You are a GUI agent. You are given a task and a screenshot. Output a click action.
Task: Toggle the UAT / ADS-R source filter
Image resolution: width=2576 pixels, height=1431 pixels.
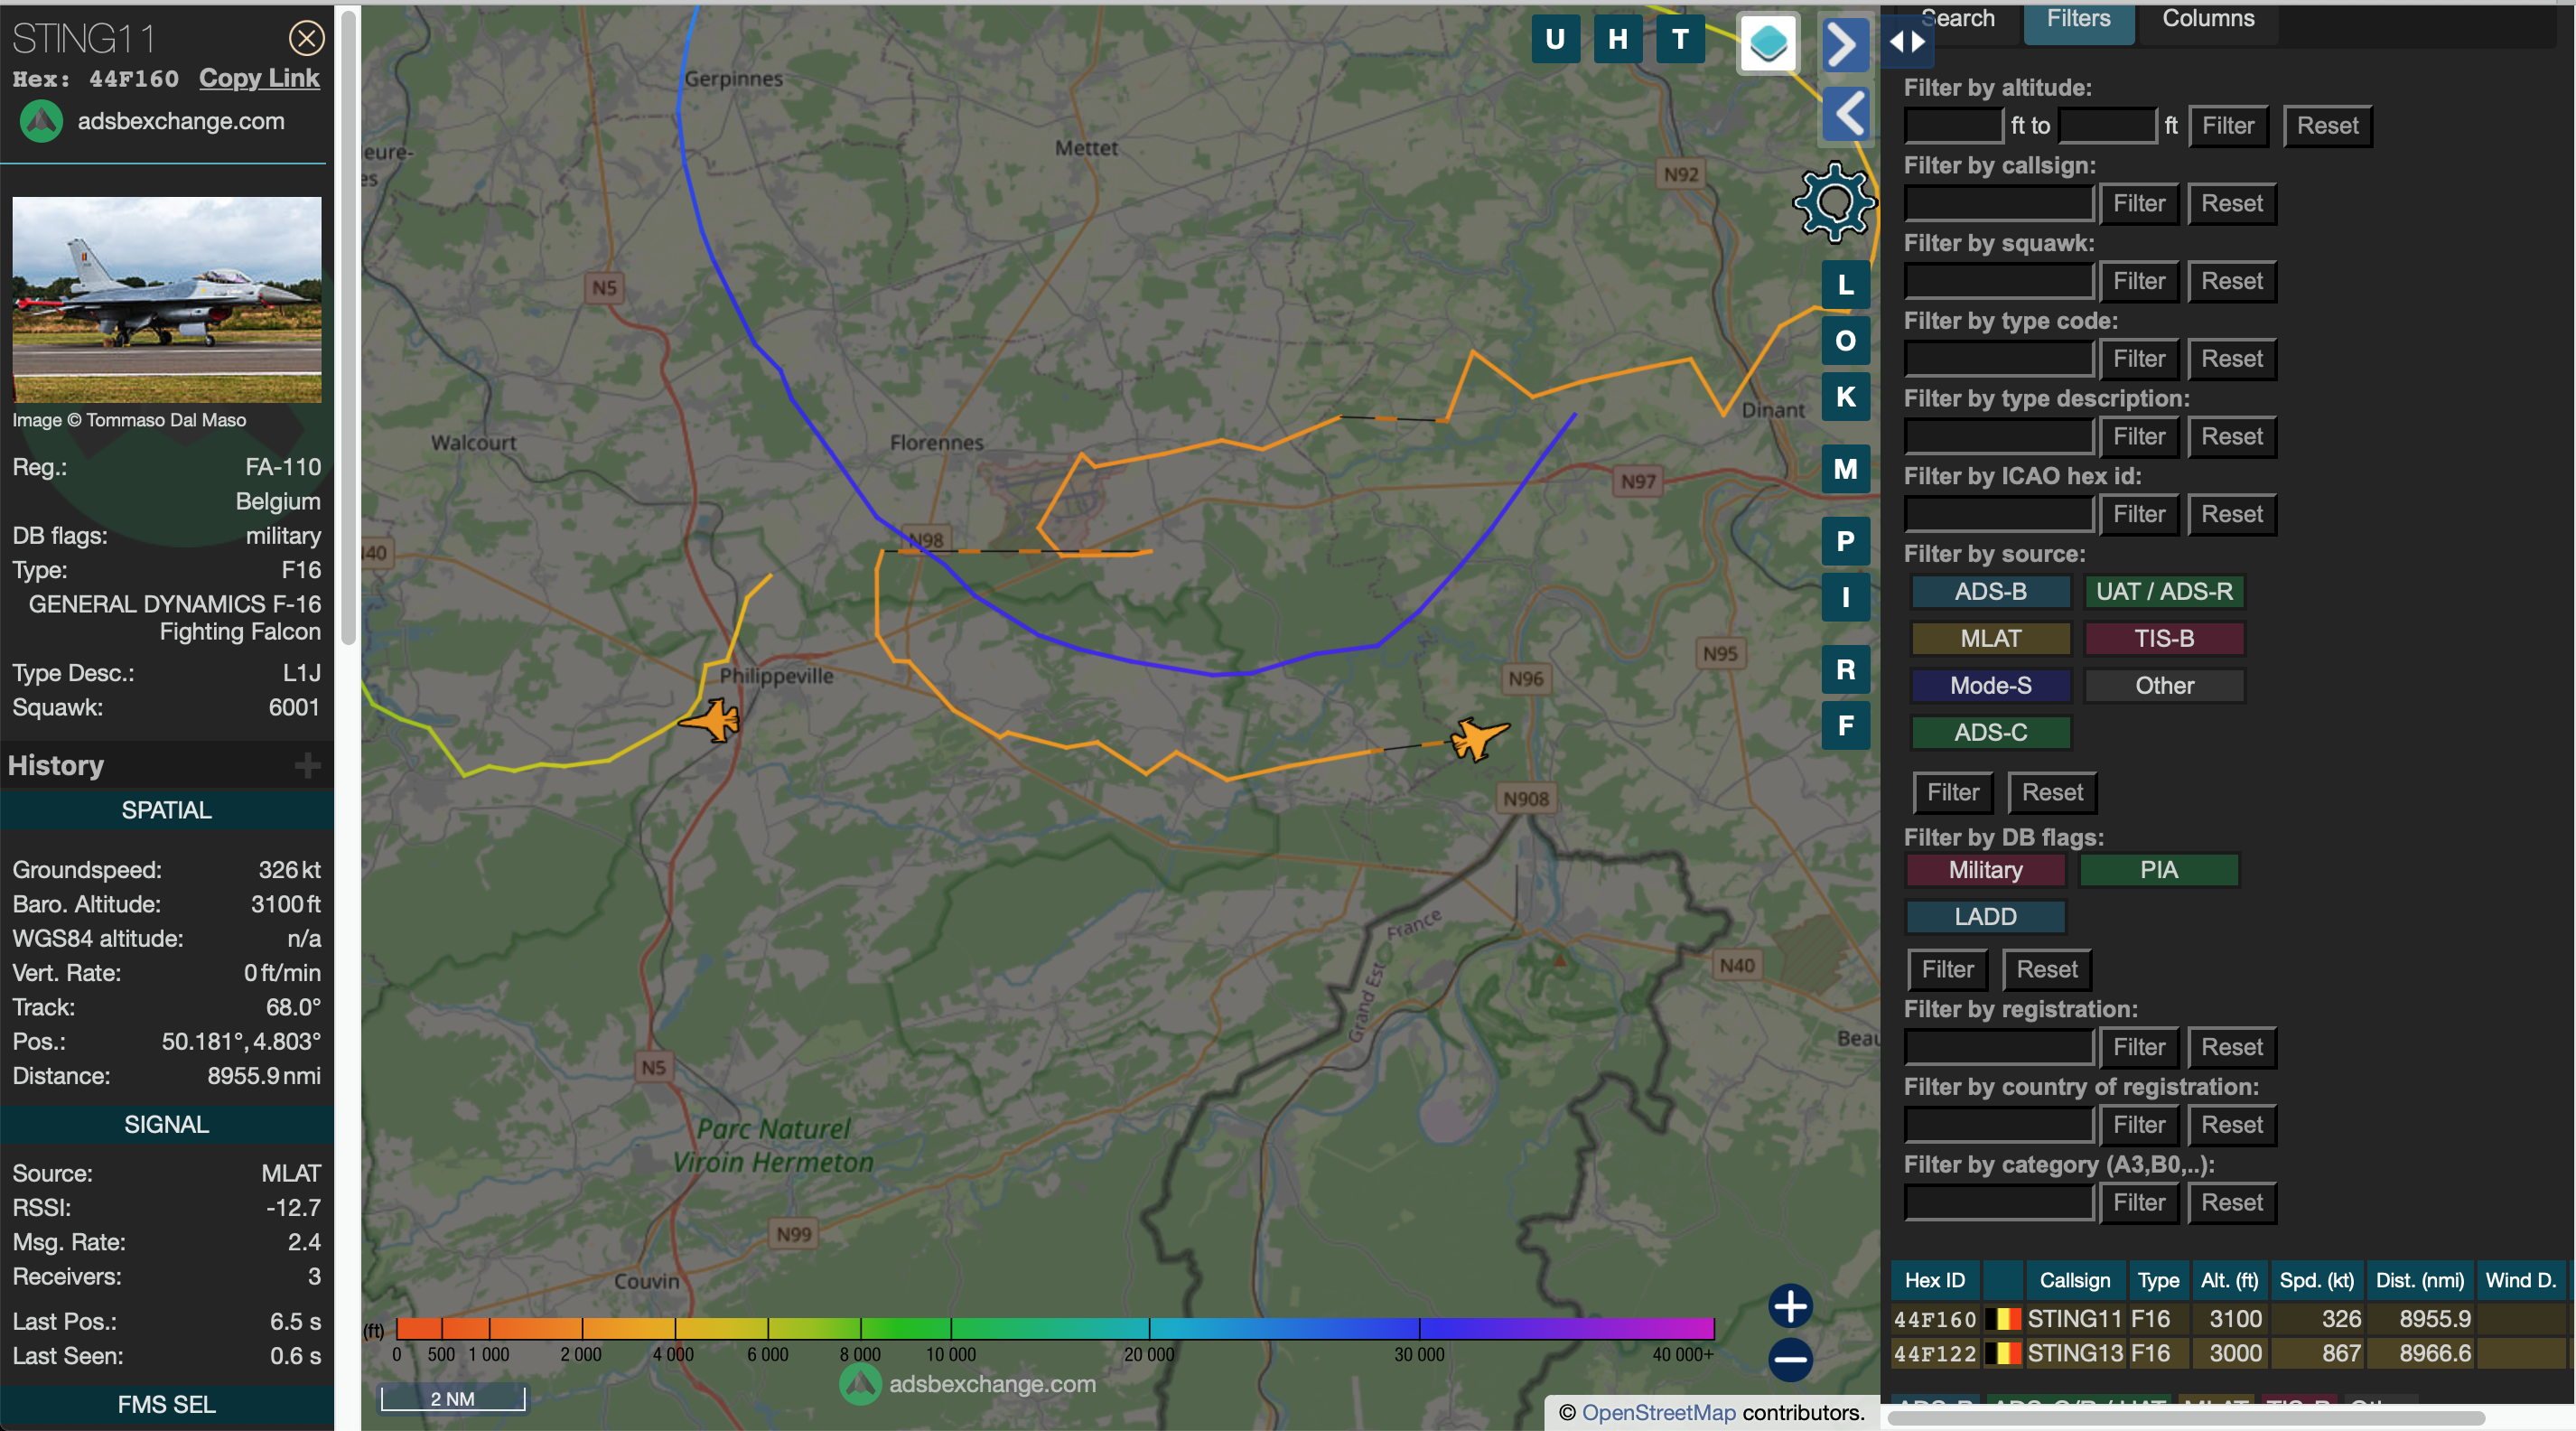coord(2164,592)
